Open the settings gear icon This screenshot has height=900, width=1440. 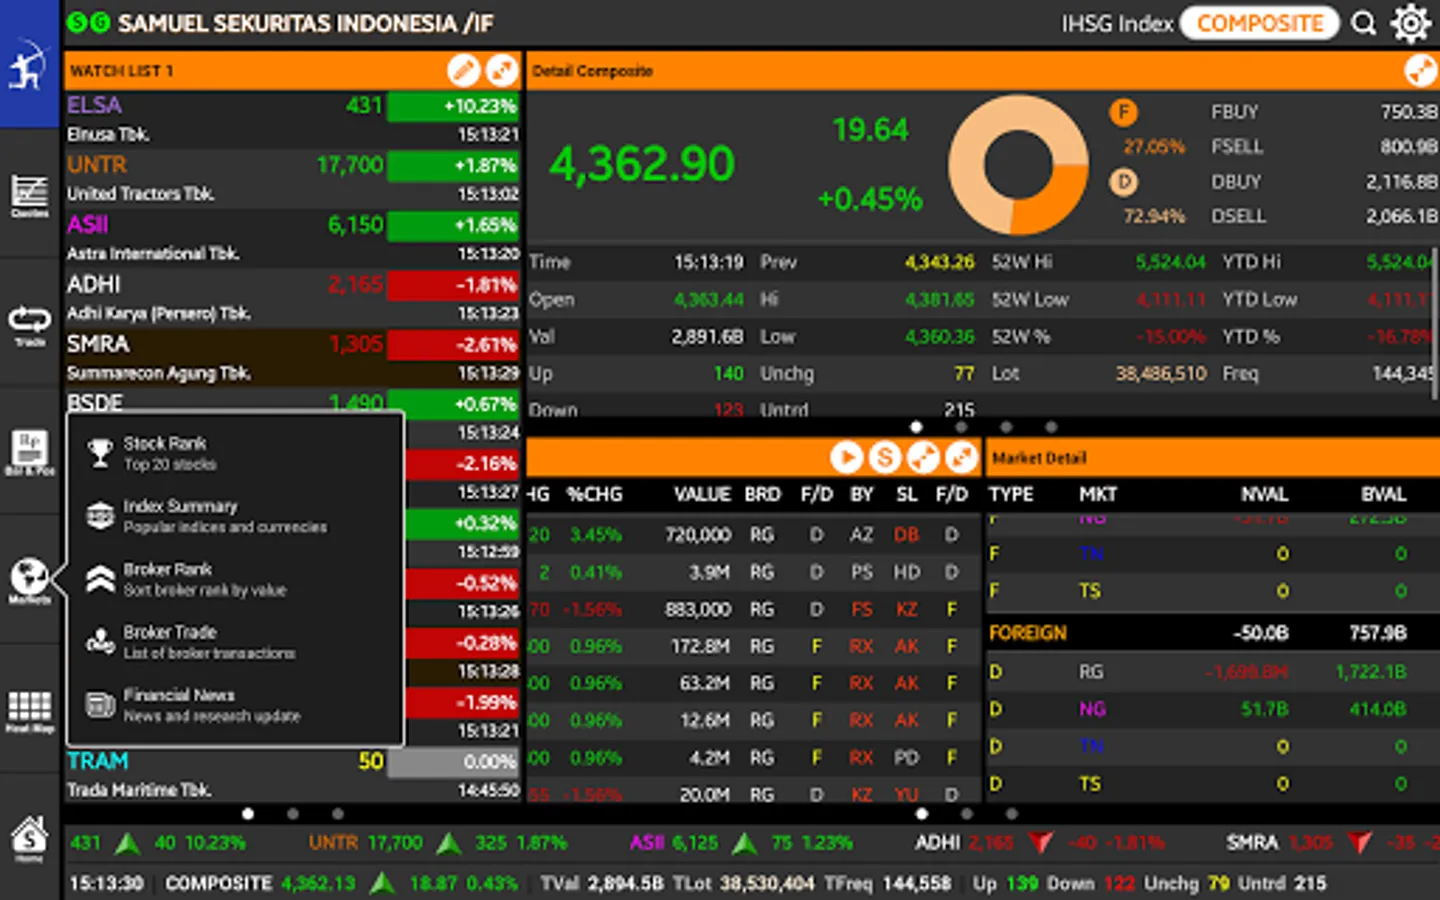1411,23
